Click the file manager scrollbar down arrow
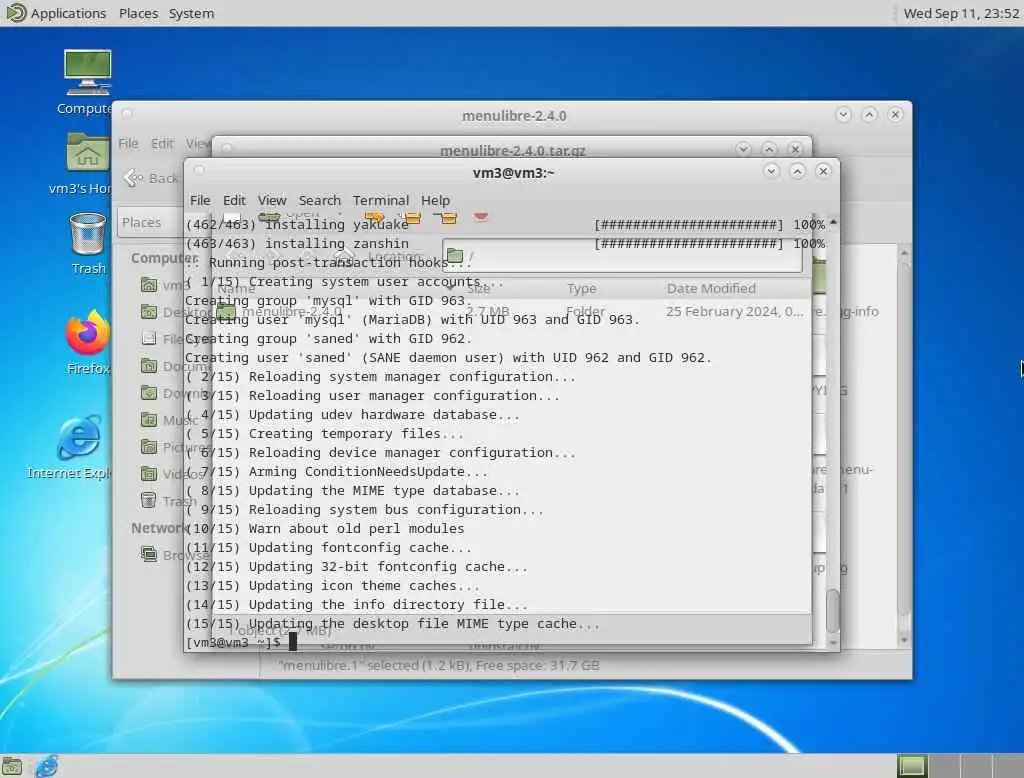This screenshot has width=1024, height=778. point(904,640)
